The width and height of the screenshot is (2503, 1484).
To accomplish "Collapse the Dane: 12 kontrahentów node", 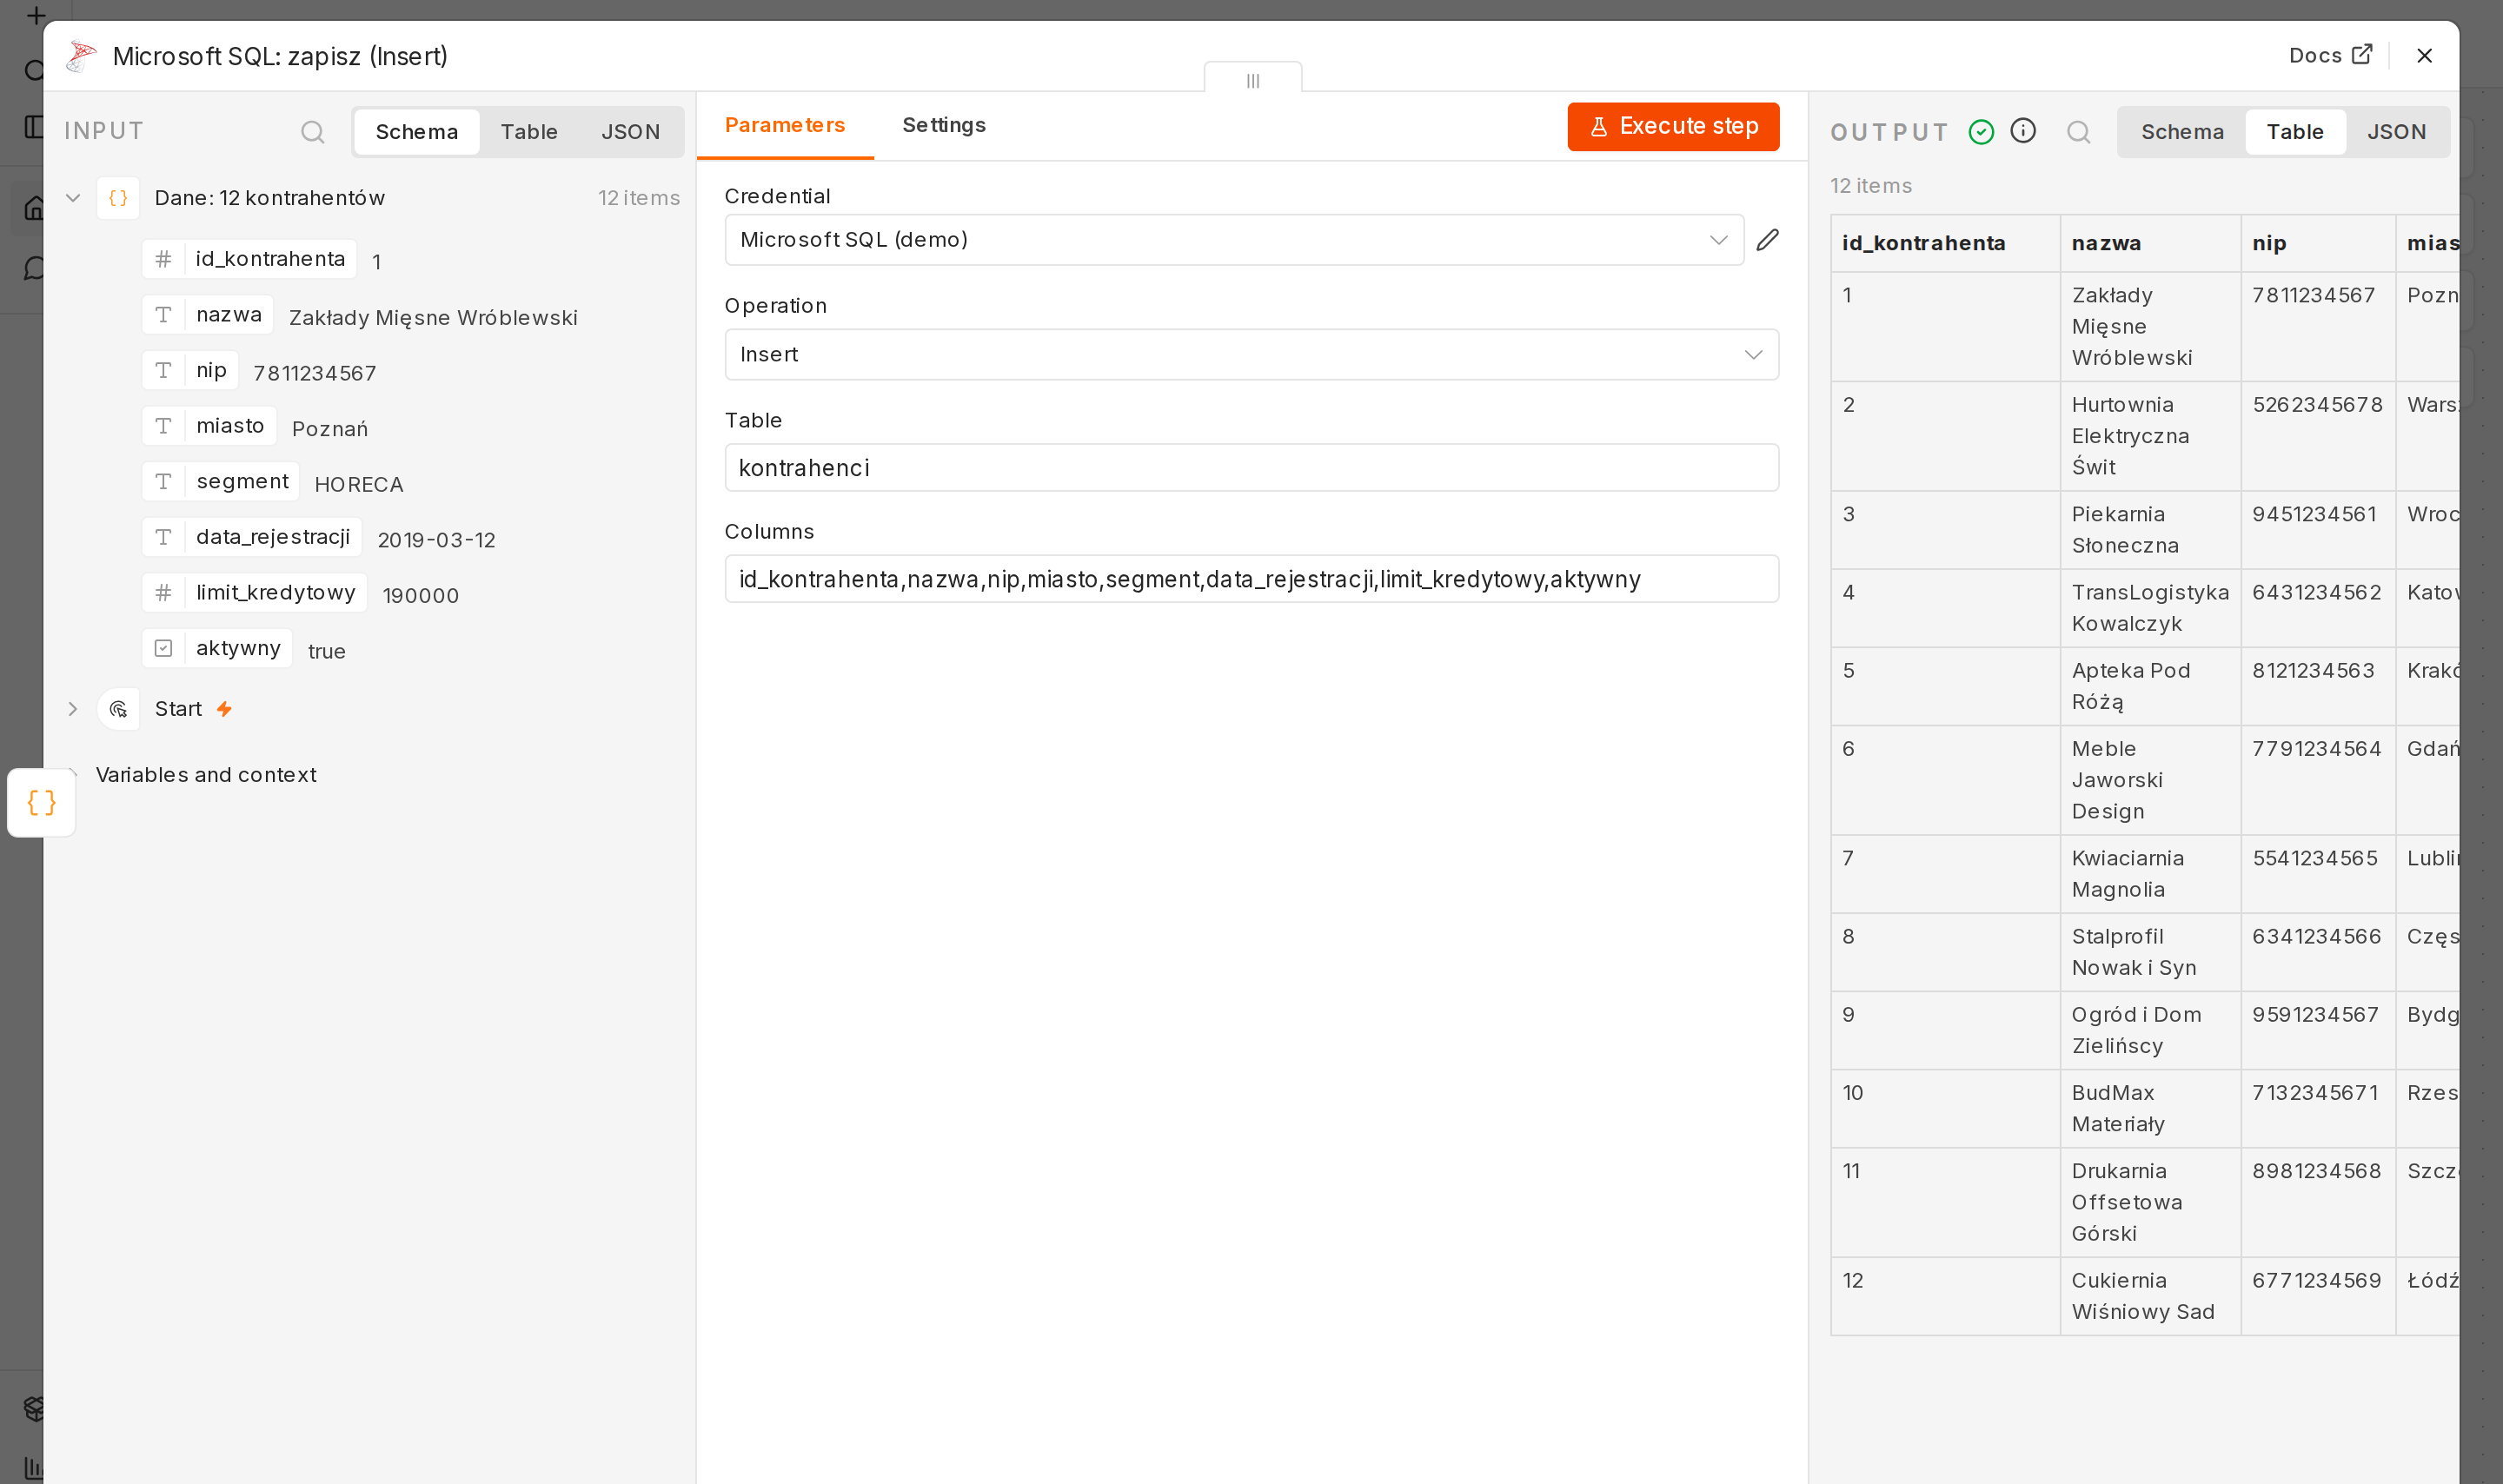I will pyautogui.click(x=73, y=198).
